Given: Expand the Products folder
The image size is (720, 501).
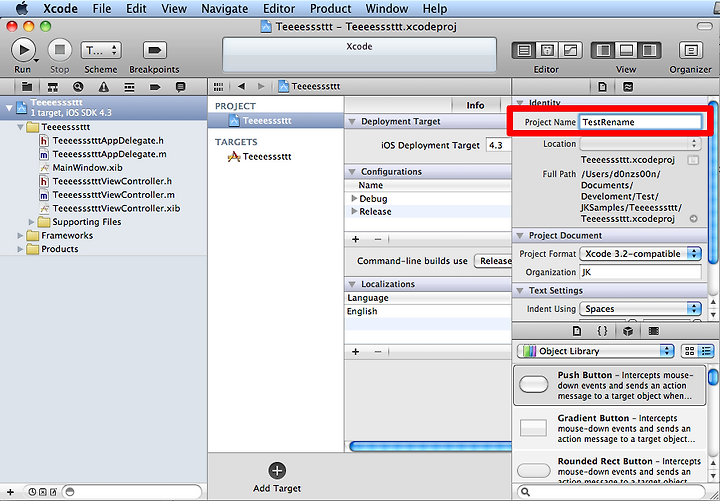Looking at the screenshot, I should click(20, 249).
